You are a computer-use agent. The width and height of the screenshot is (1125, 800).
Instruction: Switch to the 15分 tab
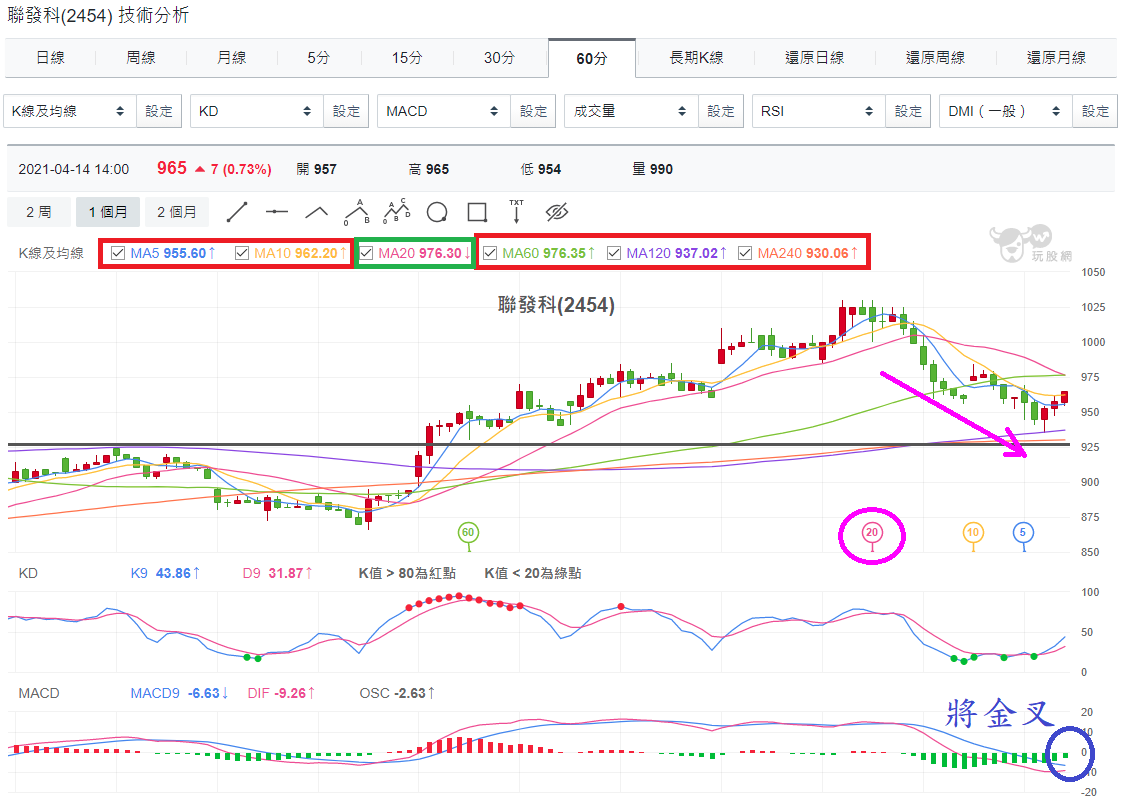click(407, 58)
